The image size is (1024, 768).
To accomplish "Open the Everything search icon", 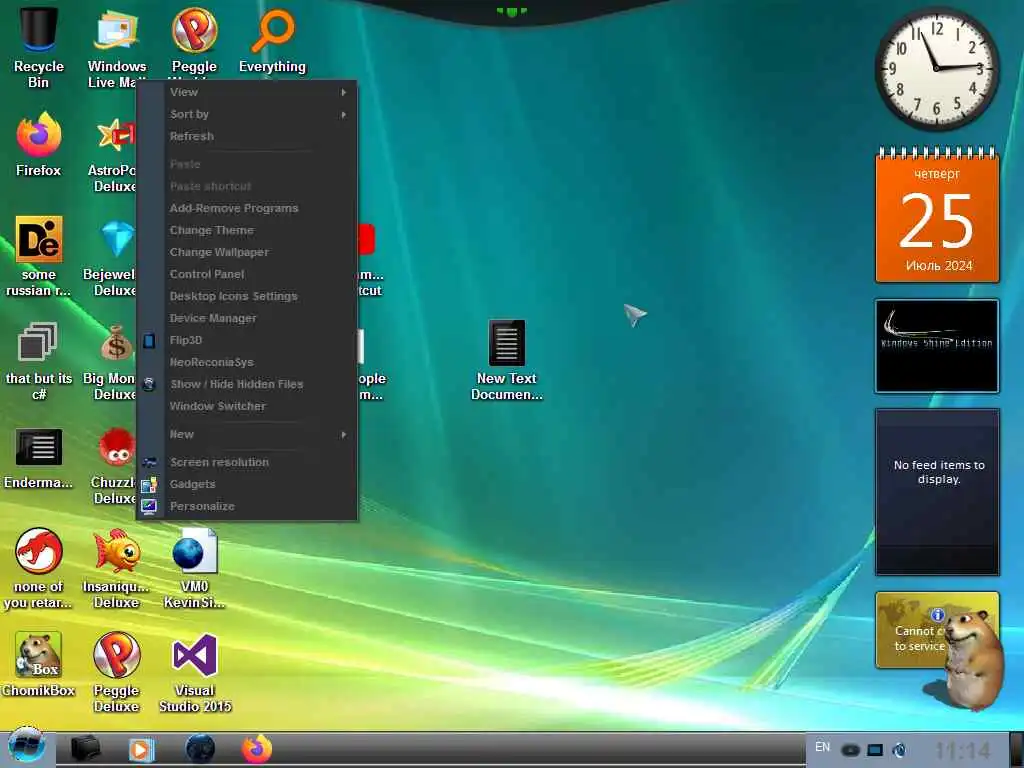I will pyautogui.click(x=272, y=40).
